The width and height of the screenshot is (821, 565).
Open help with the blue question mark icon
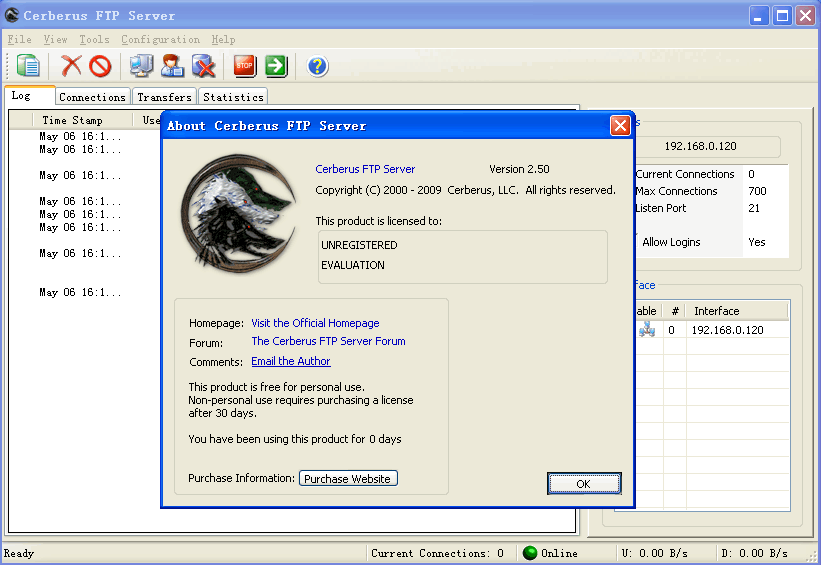click(318, 66)
